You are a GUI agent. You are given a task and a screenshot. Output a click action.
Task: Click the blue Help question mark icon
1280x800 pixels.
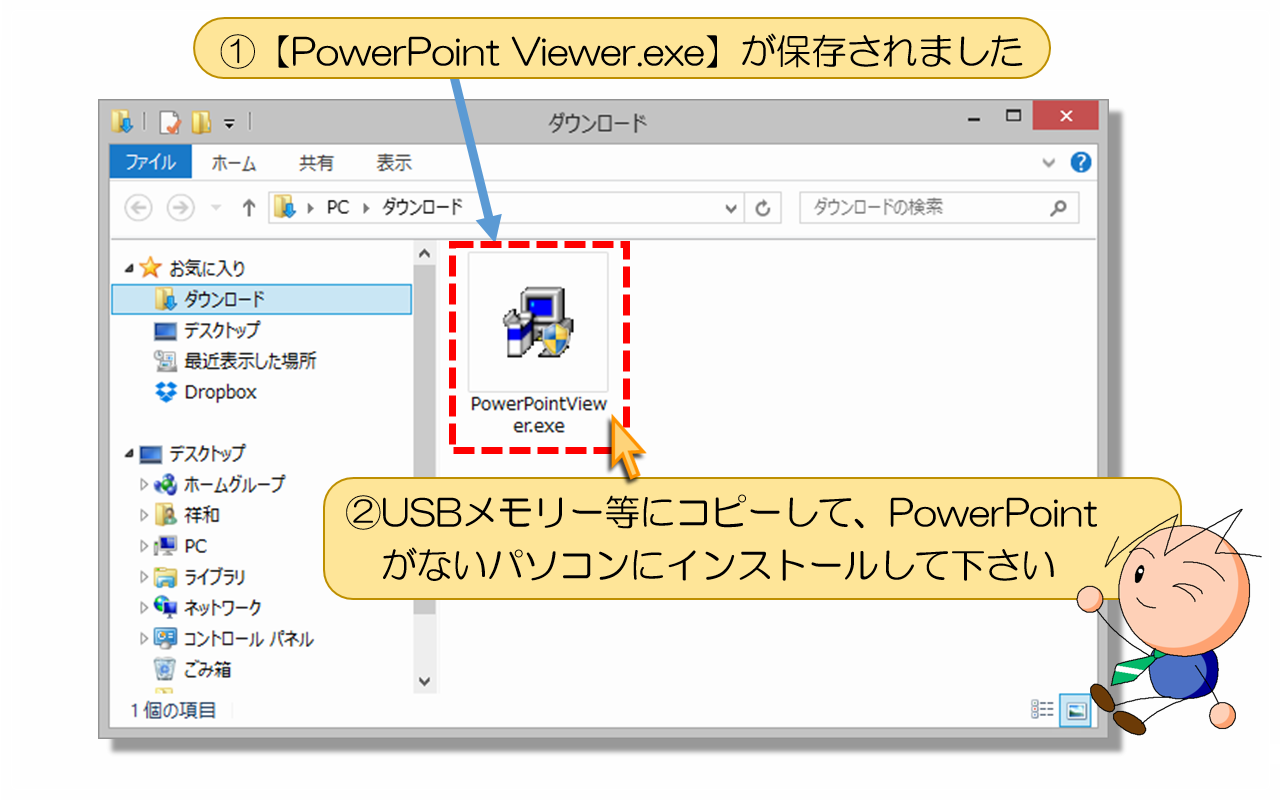tap(1081, 162)
